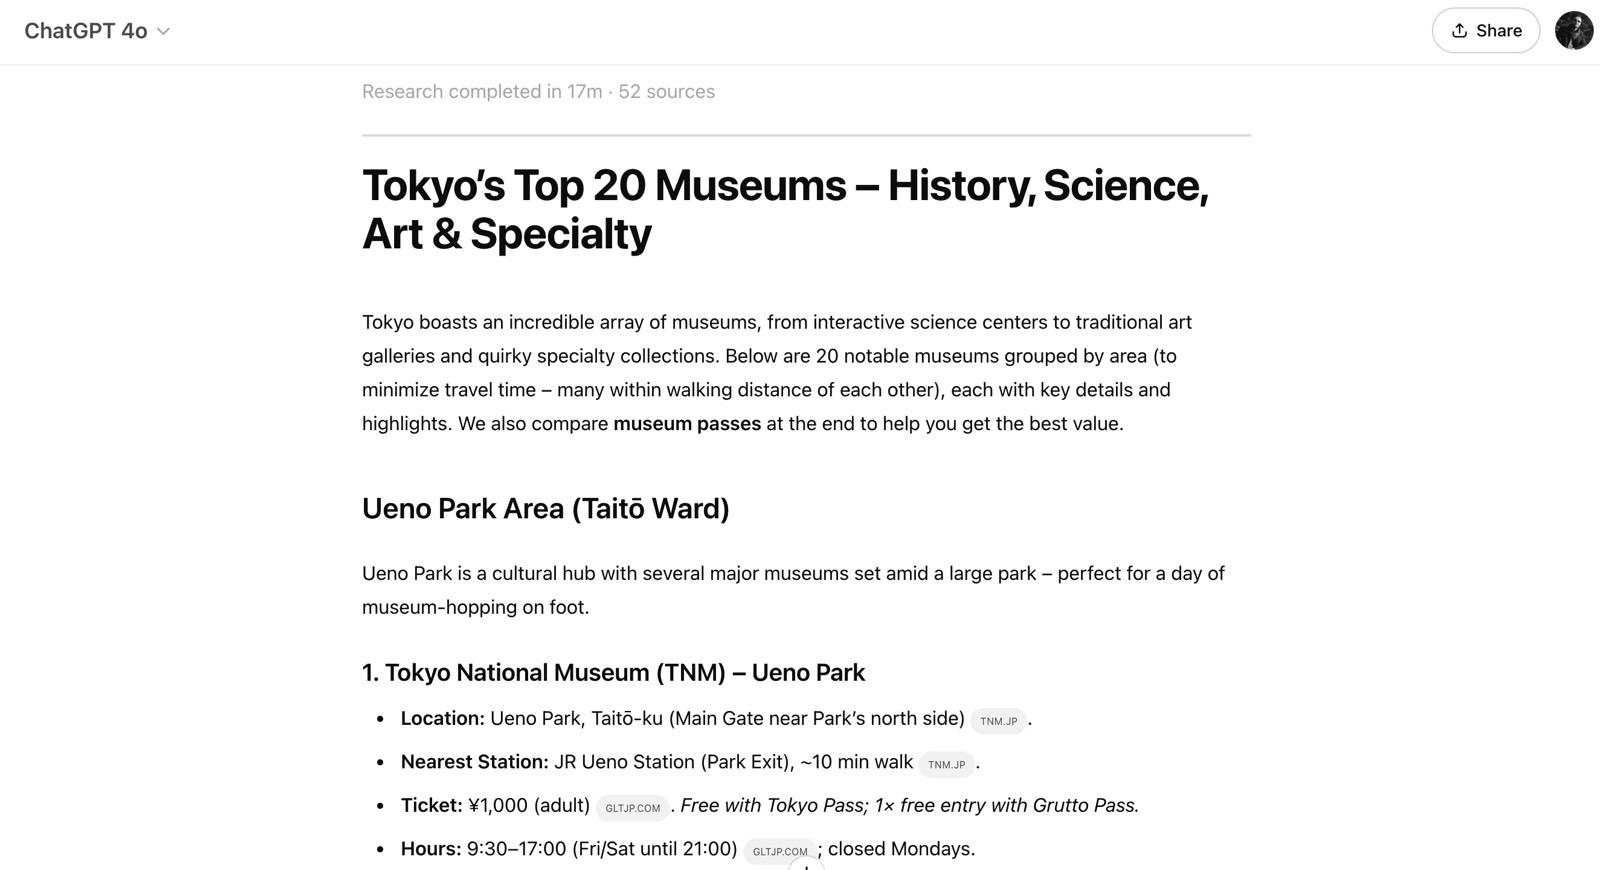Click the bold Nearest Station label
1600x870 pixels.
(474, 762)
